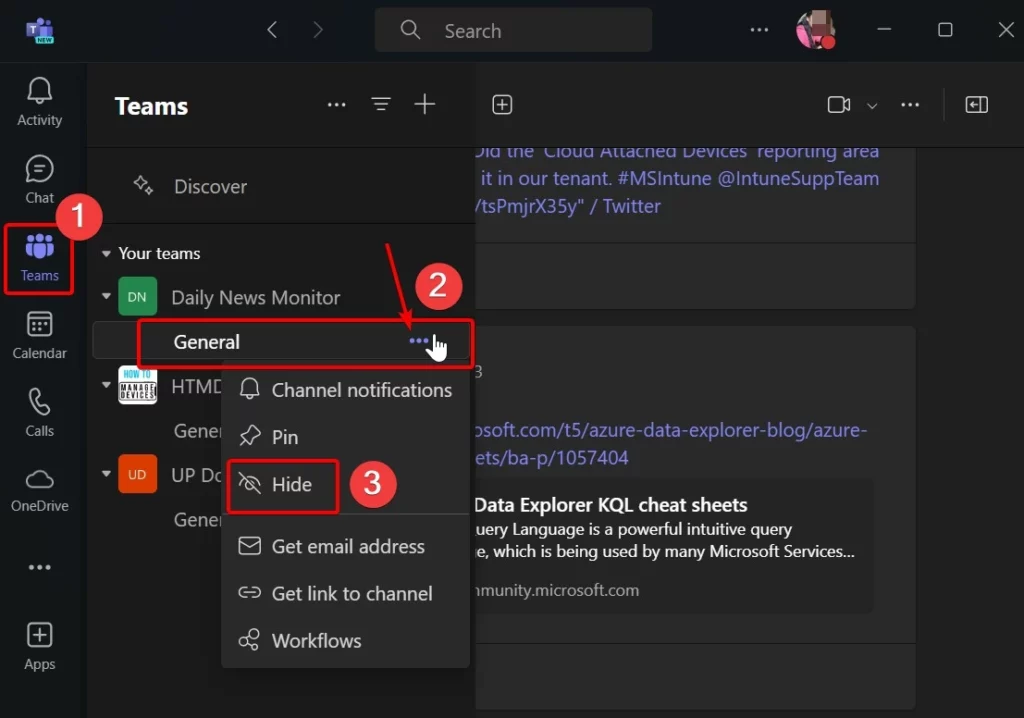Select the Teams sidebar icon
Viewport: 1024px width, 718px height.
39,258
